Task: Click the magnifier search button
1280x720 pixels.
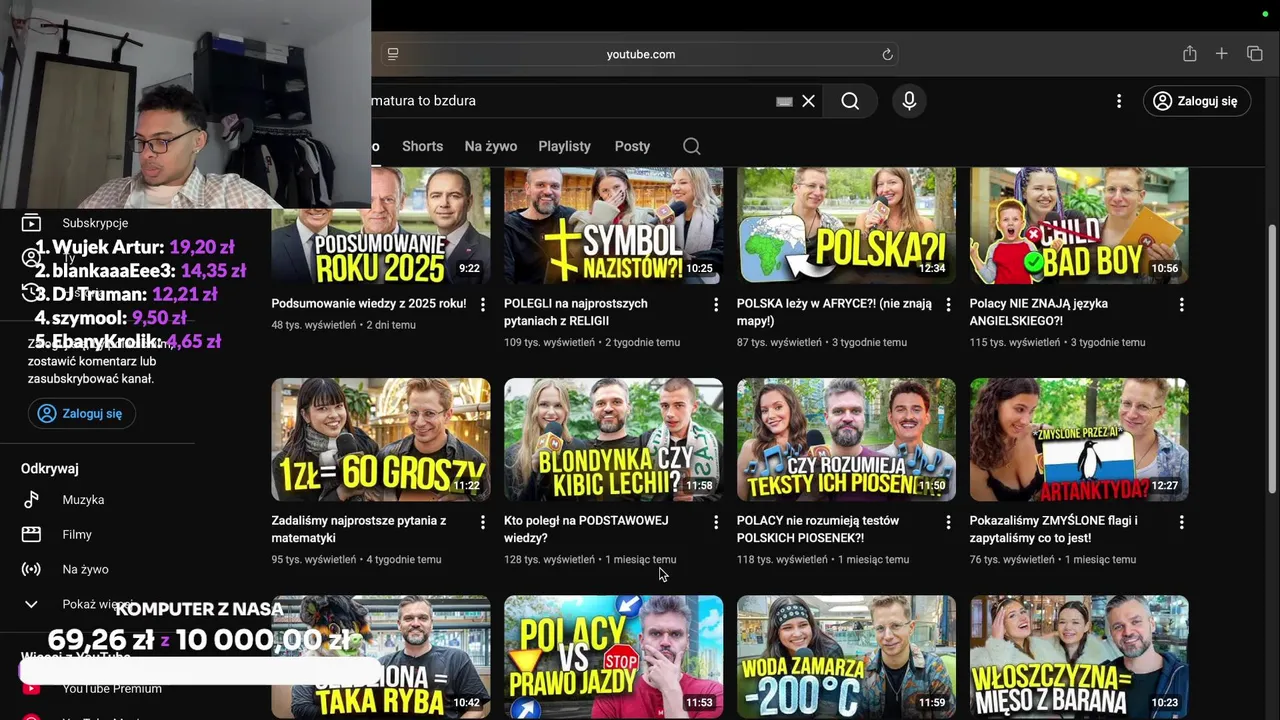Action: [x=850, y=101]
